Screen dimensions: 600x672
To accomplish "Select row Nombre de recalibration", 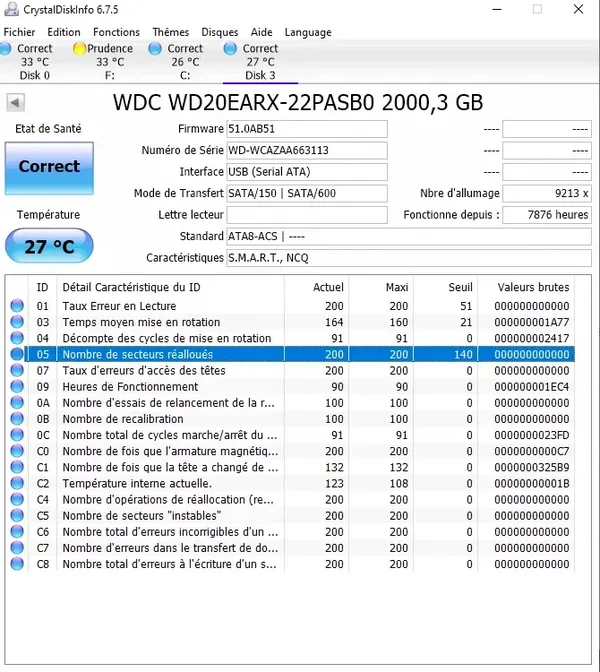I will pyautogui.click(x=291, y=419).
